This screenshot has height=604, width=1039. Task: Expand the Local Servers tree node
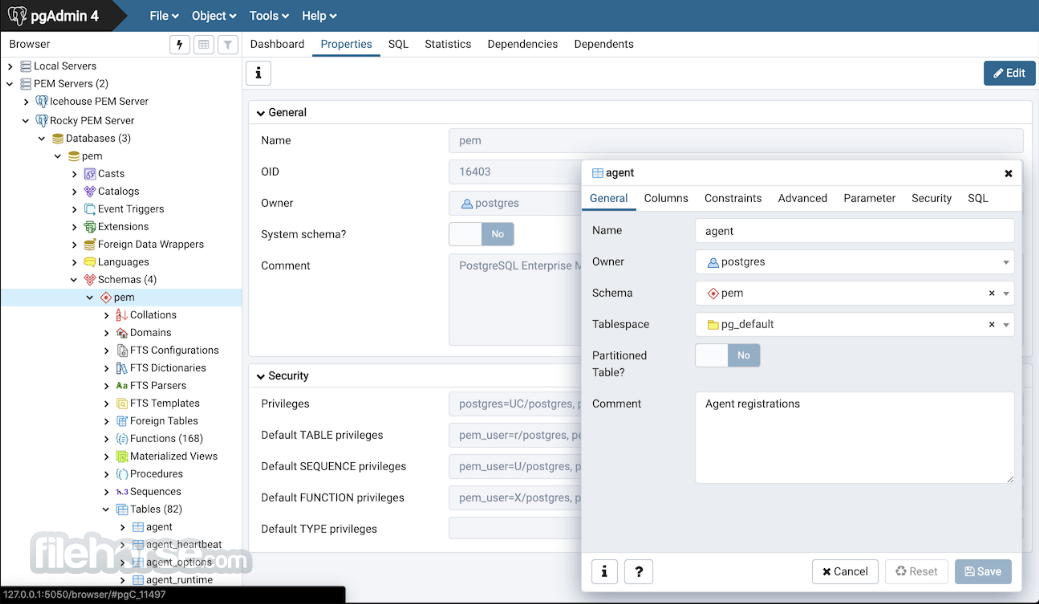10,66
